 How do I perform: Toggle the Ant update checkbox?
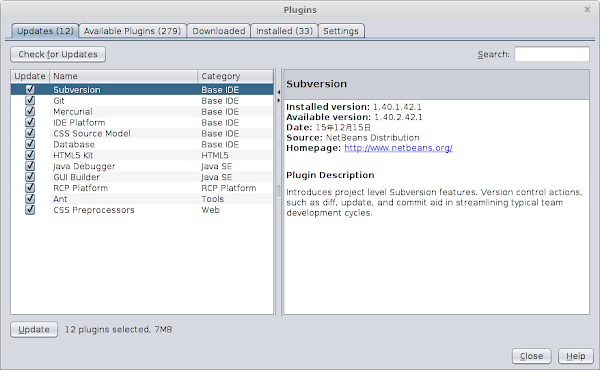30,199
